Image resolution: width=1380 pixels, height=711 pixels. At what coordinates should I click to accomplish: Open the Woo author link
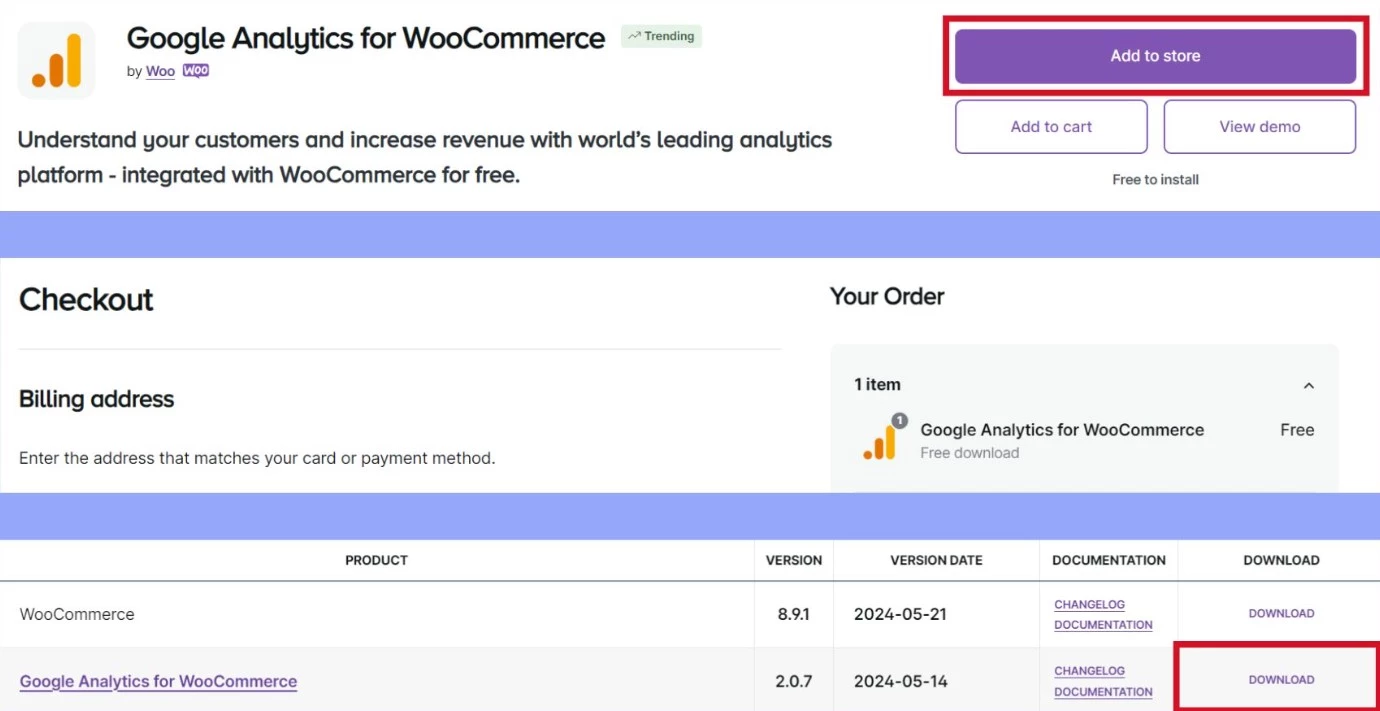(x=160, y=71)
